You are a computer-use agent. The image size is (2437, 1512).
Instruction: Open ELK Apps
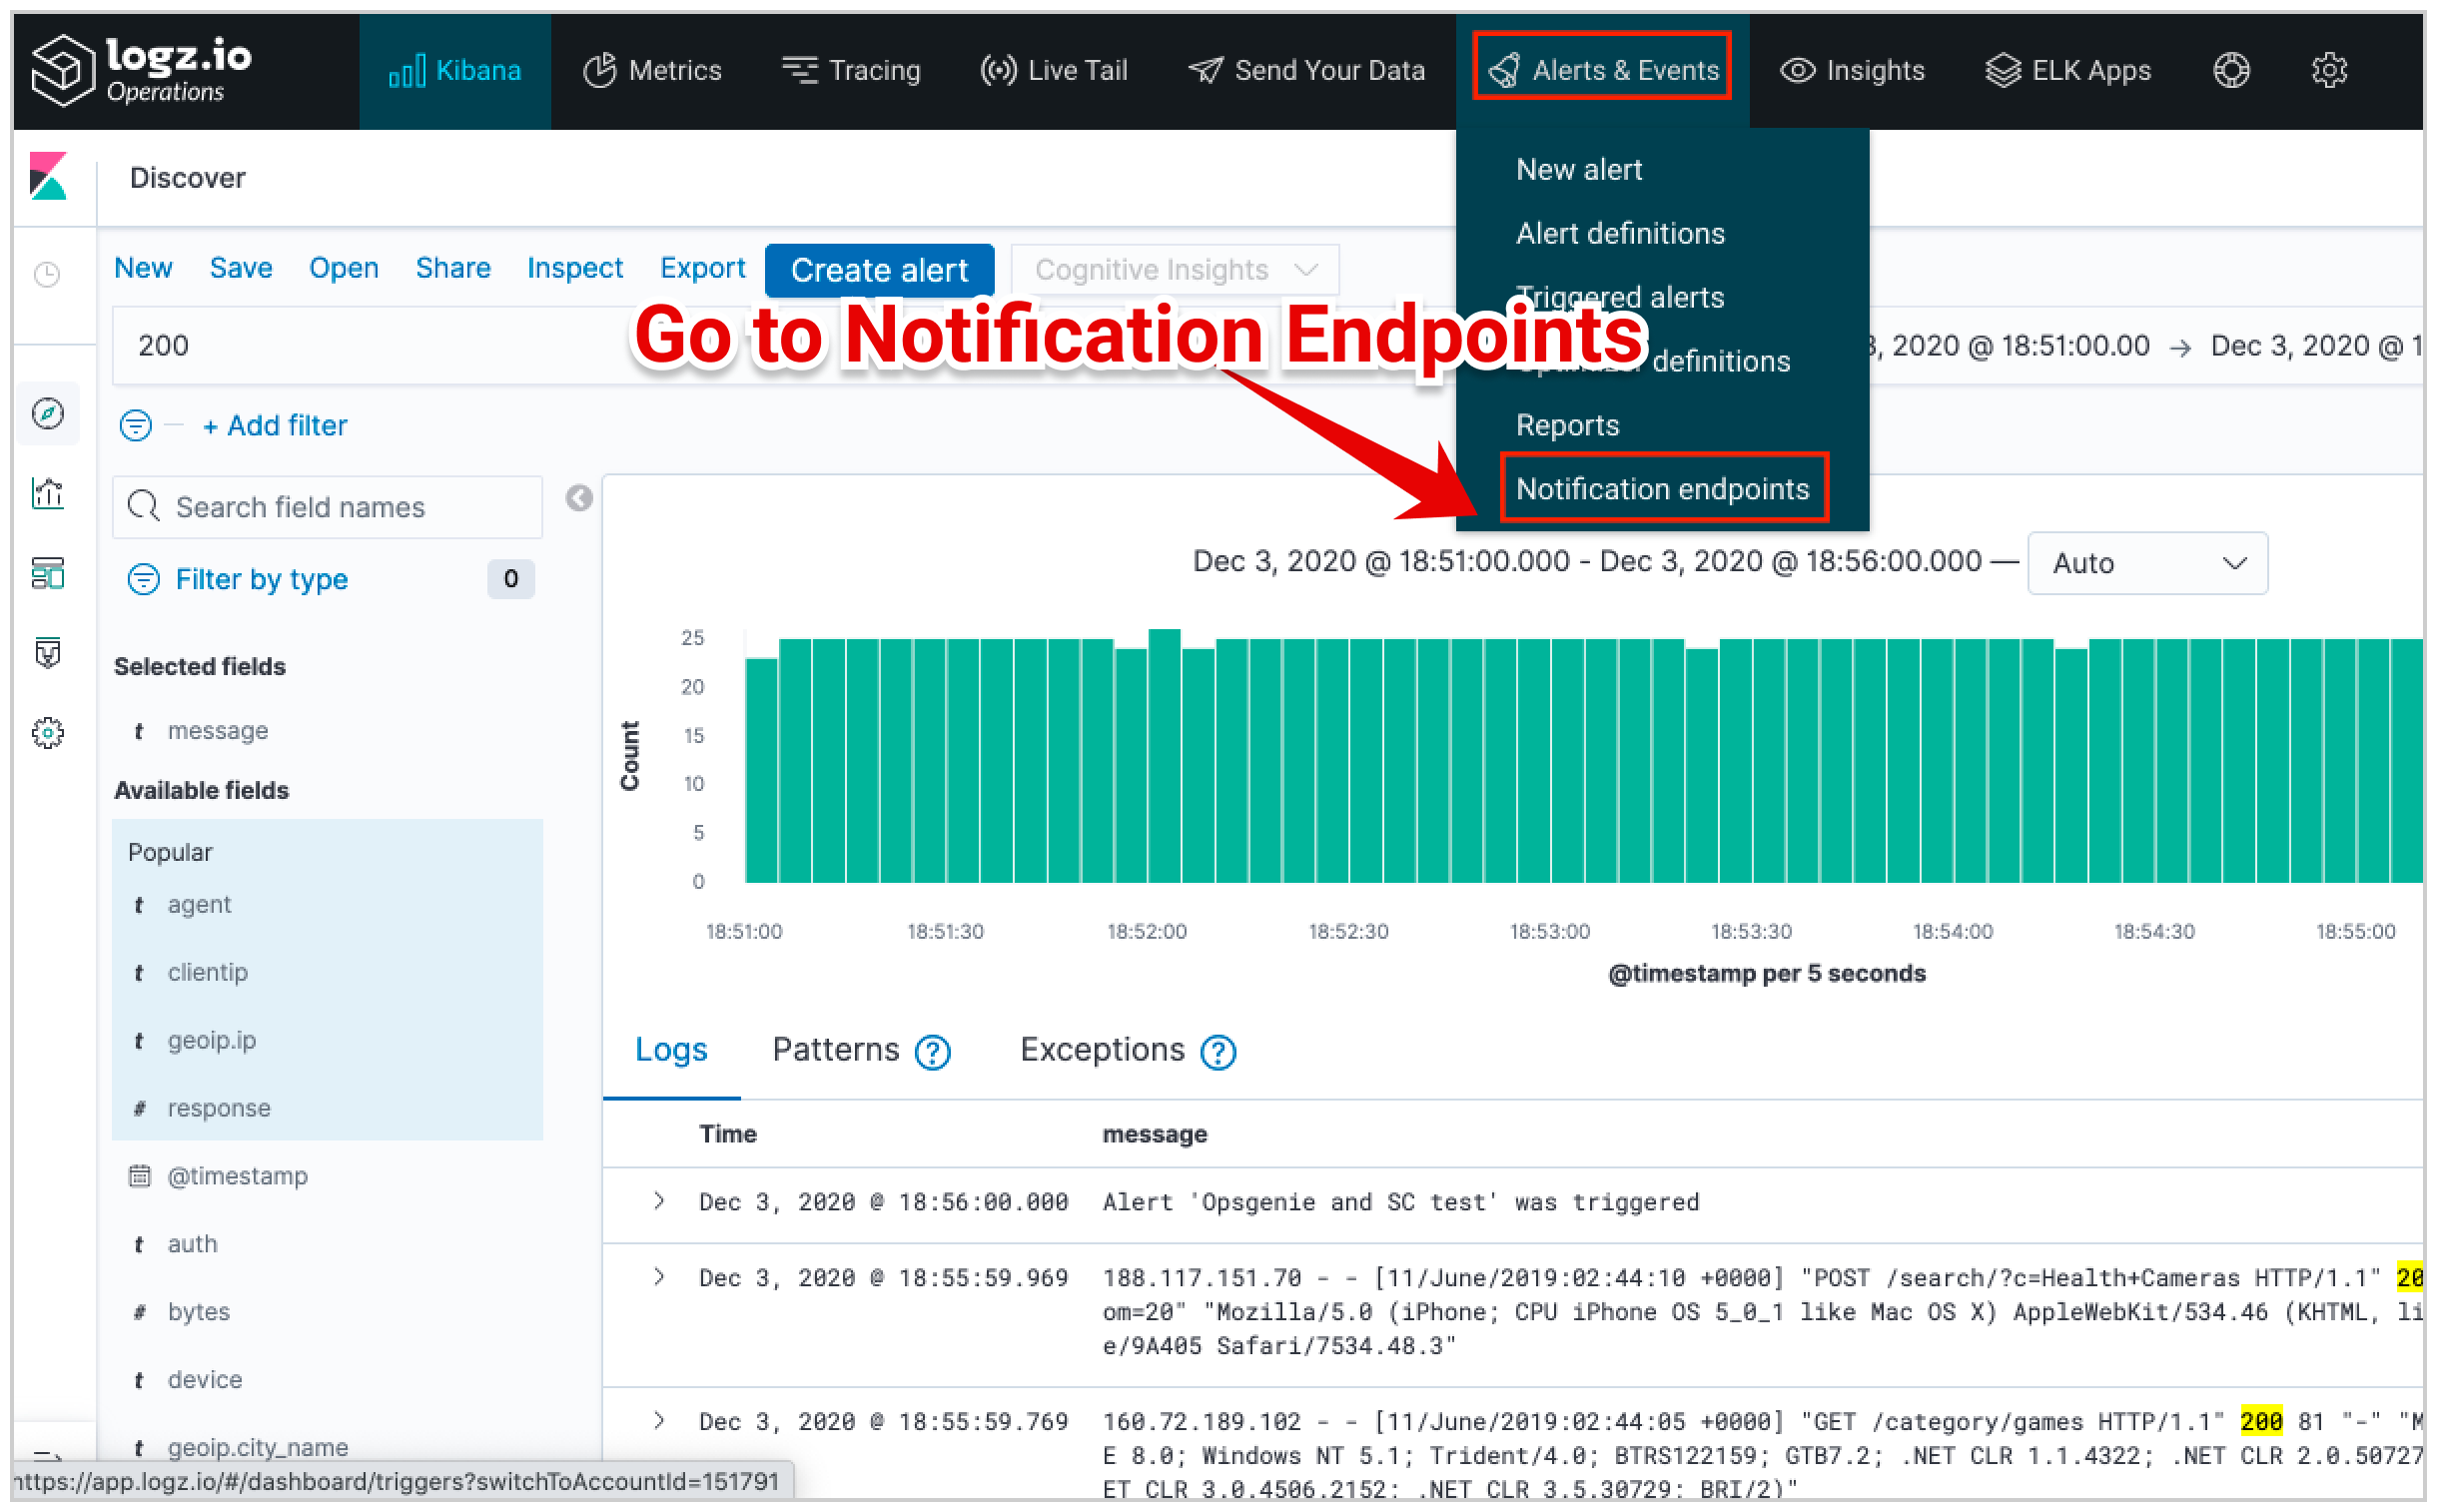[x=2067, y=70]
